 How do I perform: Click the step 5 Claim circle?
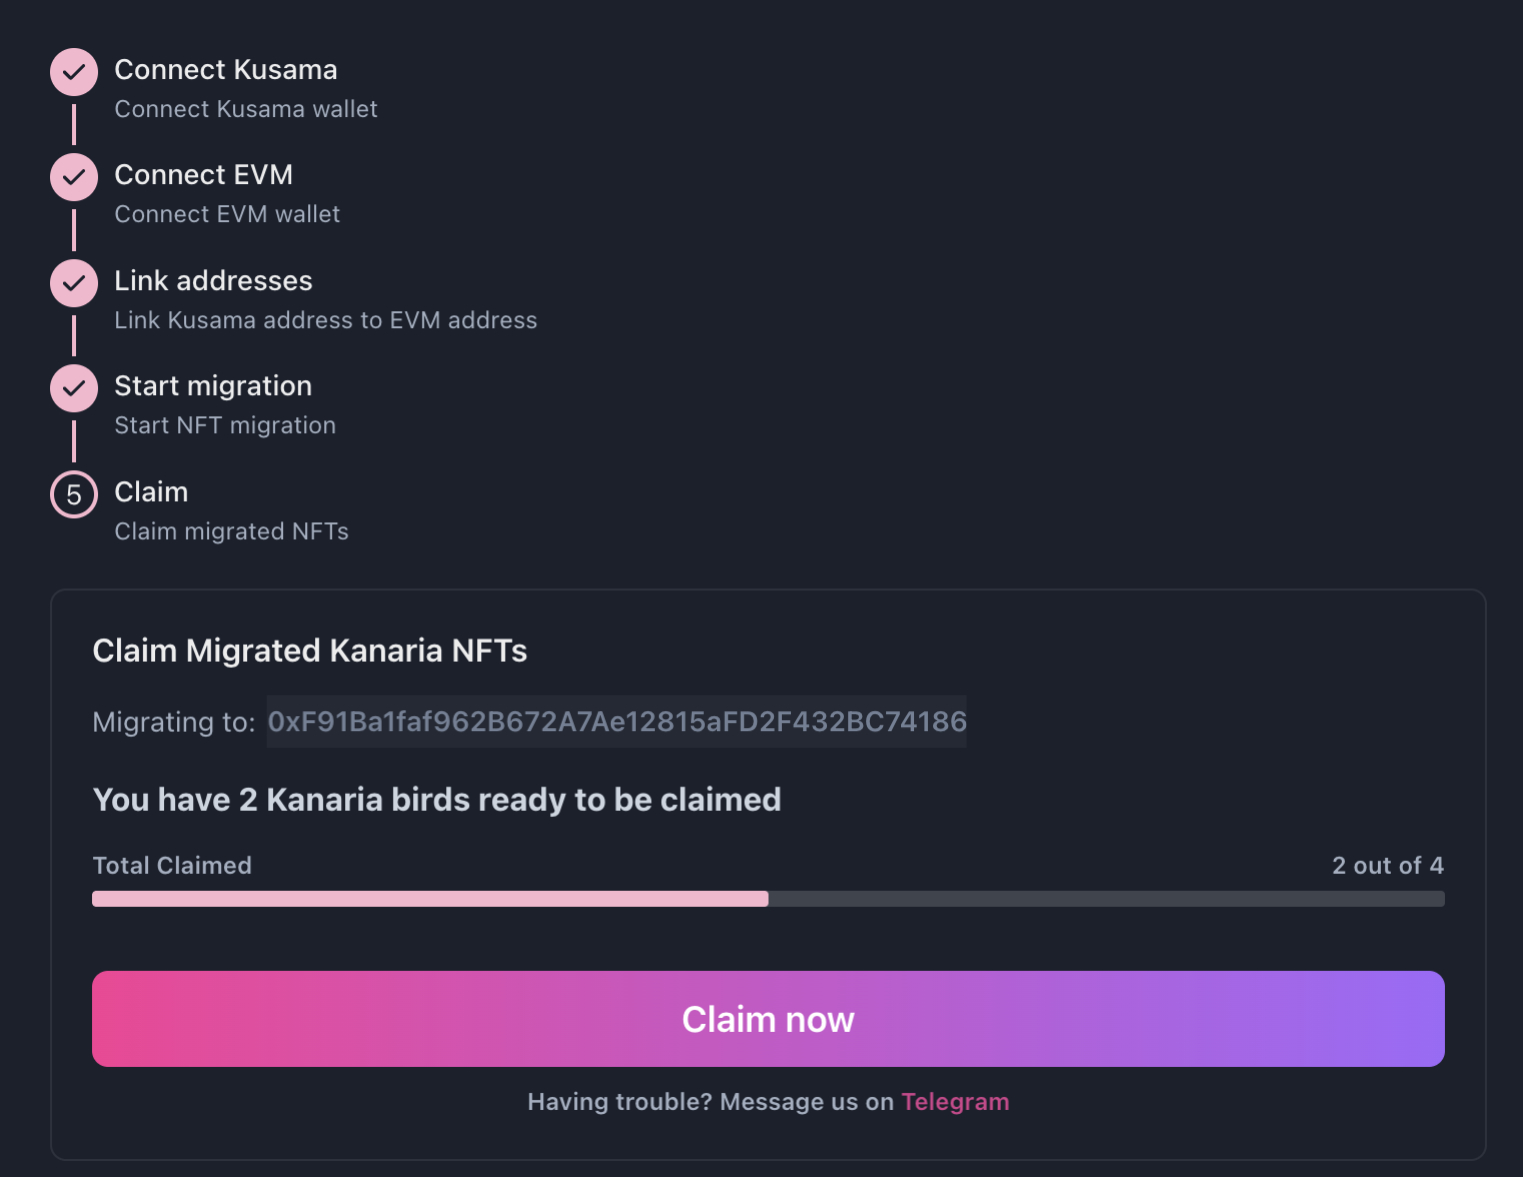[x=74, y=494]
